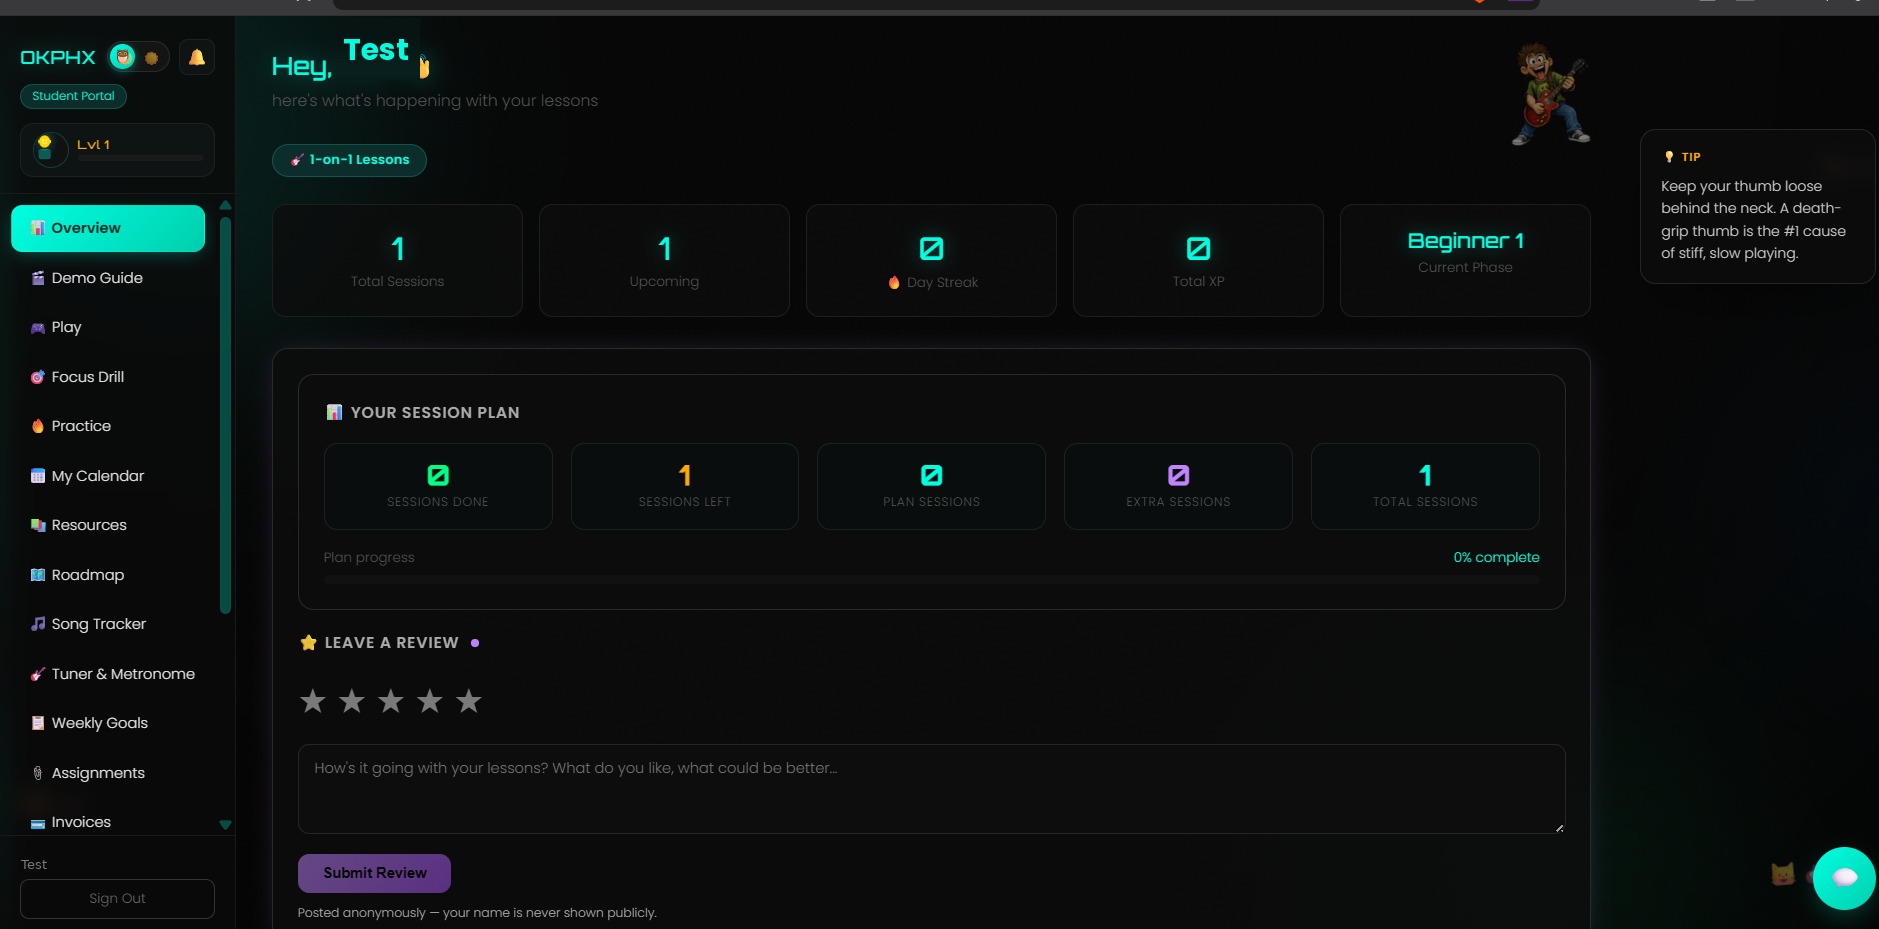Open the notifications bell icon
The width and height of the screenshot is (1879, 929).
coord(197,57)
